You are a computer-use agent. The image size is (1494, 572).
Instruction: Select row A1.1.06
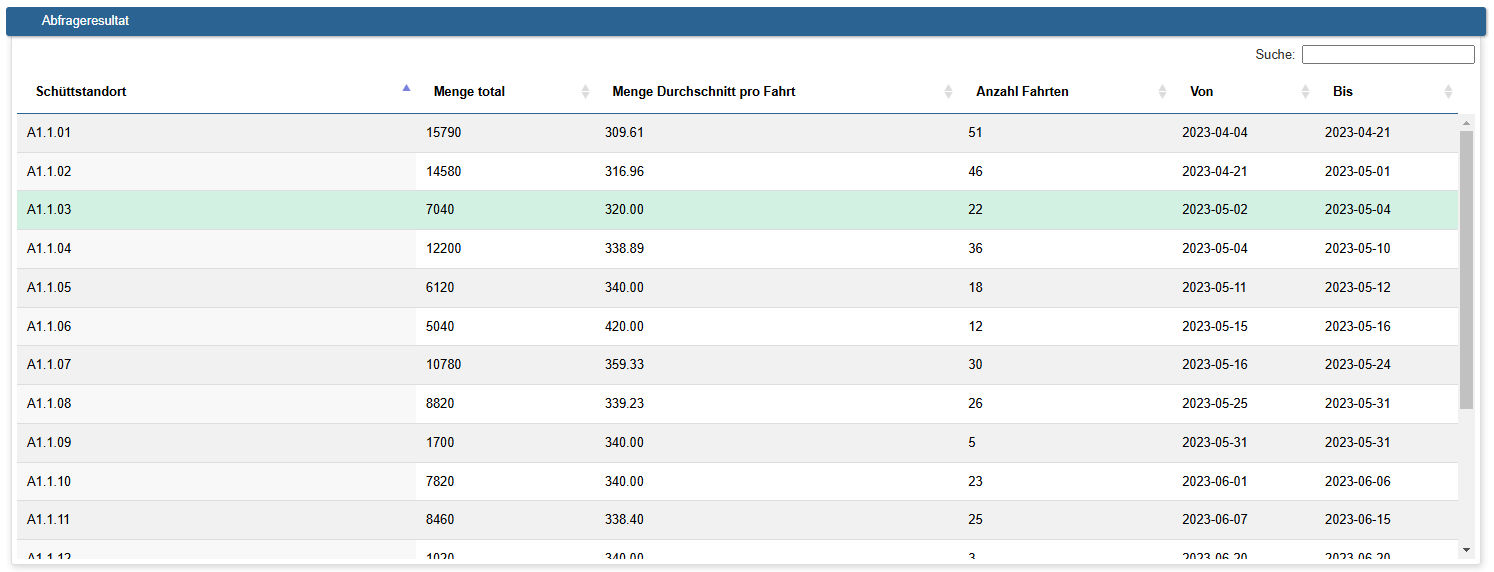737,327
